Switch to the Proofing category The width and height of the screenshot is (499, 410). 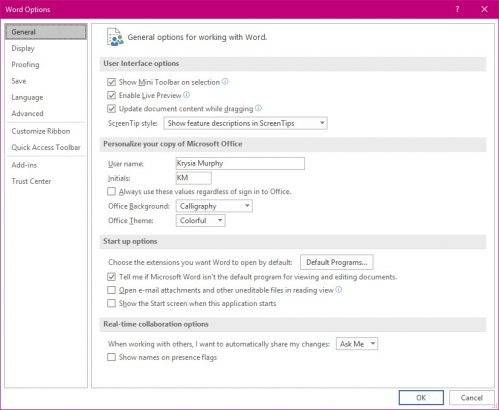tap(25, 65)
